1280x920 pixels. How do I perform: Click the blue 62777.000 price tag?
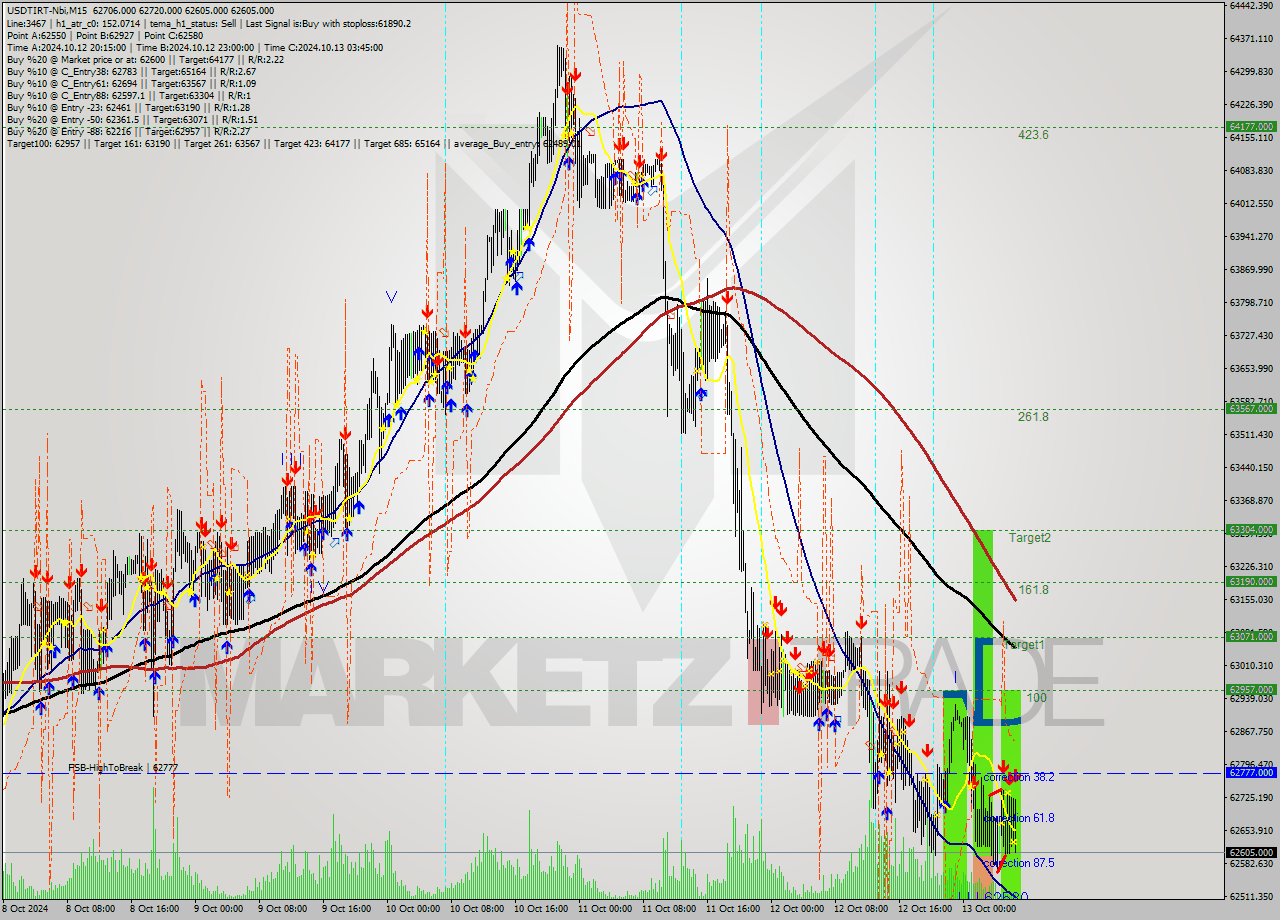pyautogui.click(x=1250, y=773)
